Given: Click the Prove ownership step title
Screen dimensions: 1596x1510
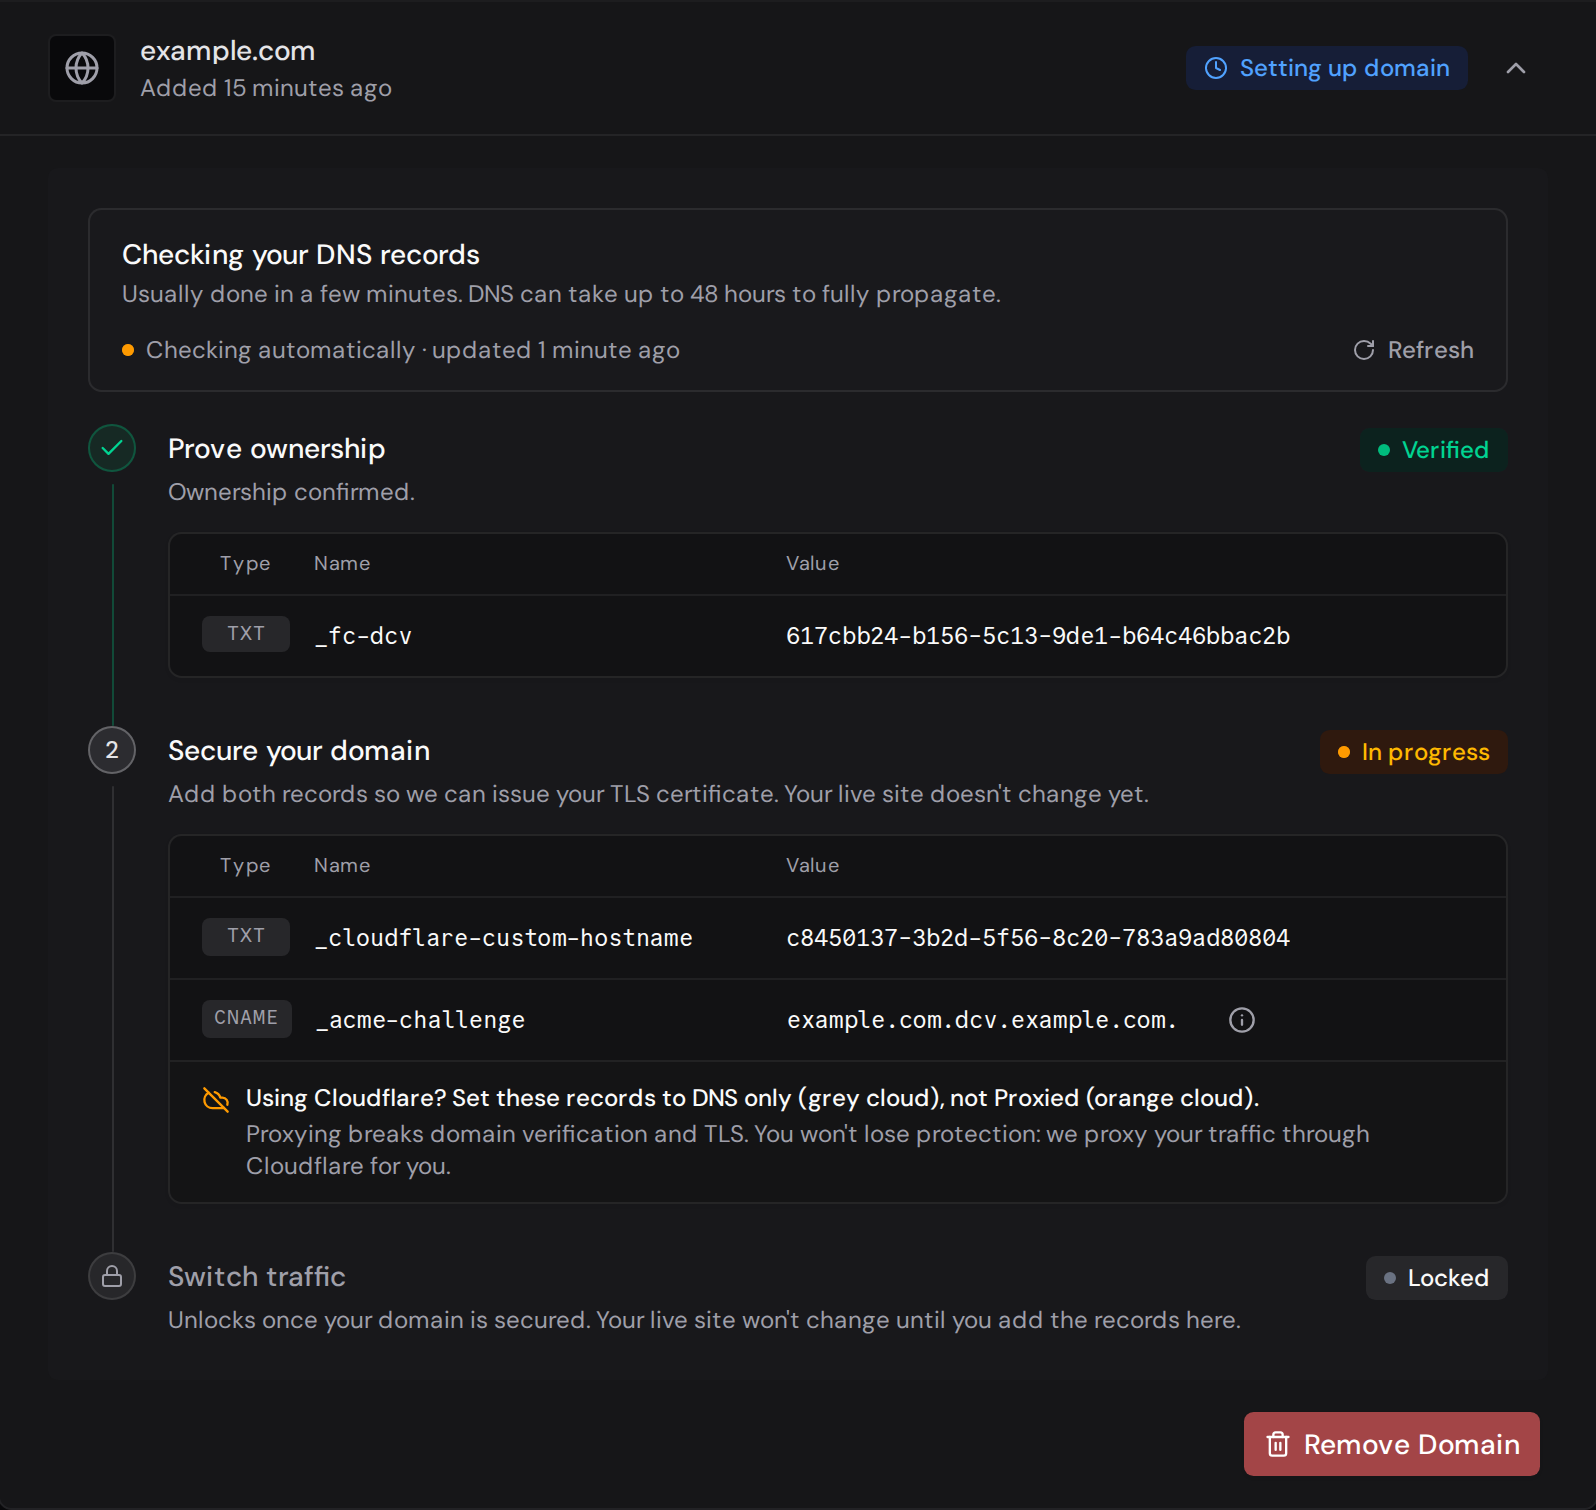Looking at the screenshot, I should click(276, 449).
